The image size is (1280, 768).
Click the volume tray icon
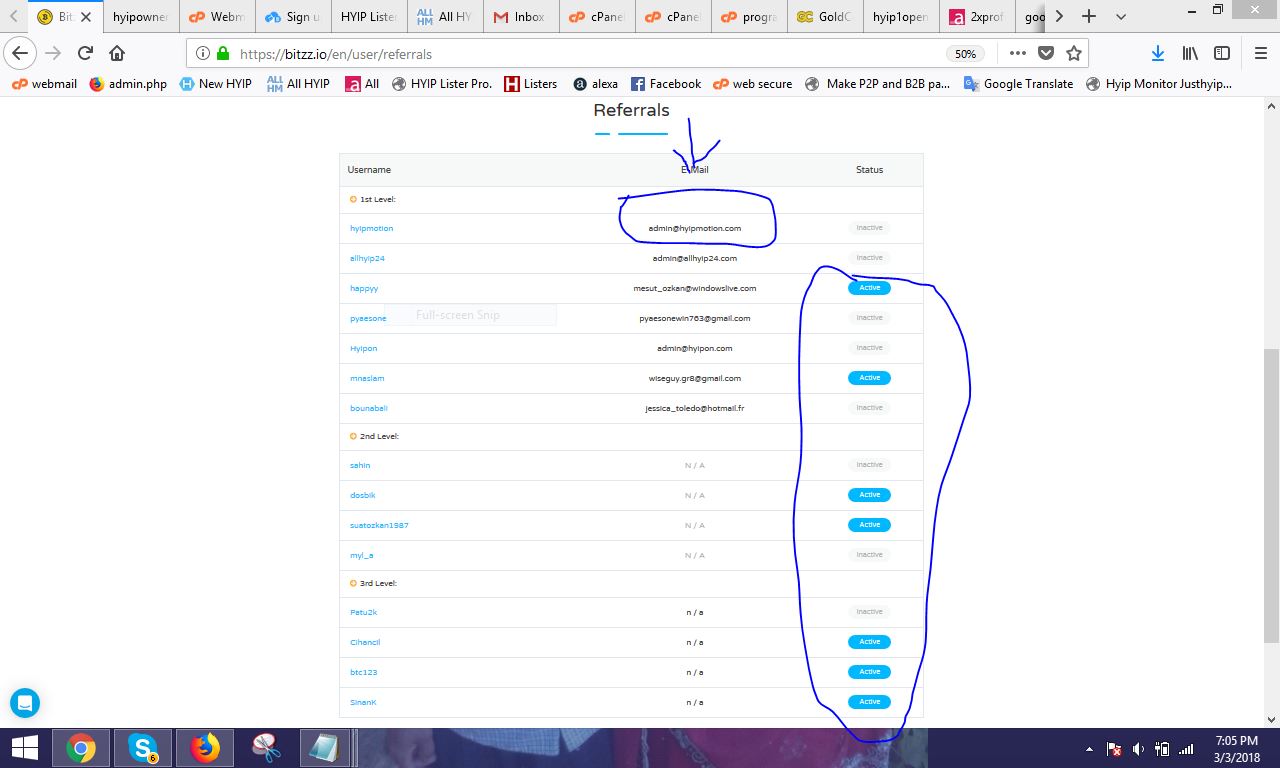tap(1138, 749)
